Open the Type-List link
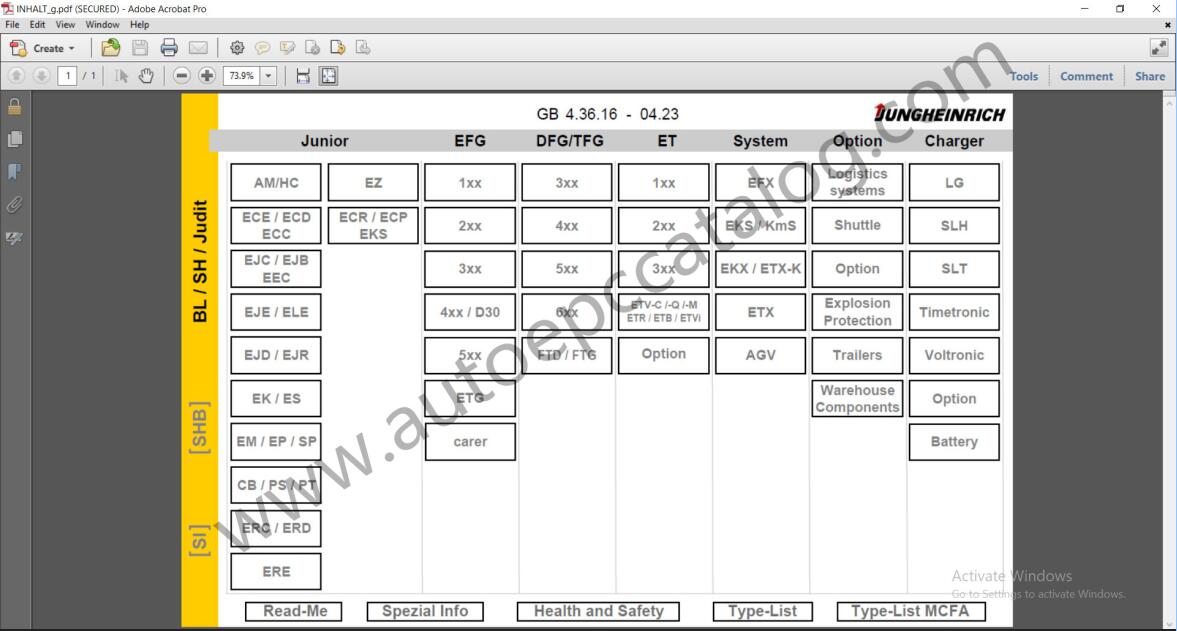1177x631 pixels. coord(762,611)
